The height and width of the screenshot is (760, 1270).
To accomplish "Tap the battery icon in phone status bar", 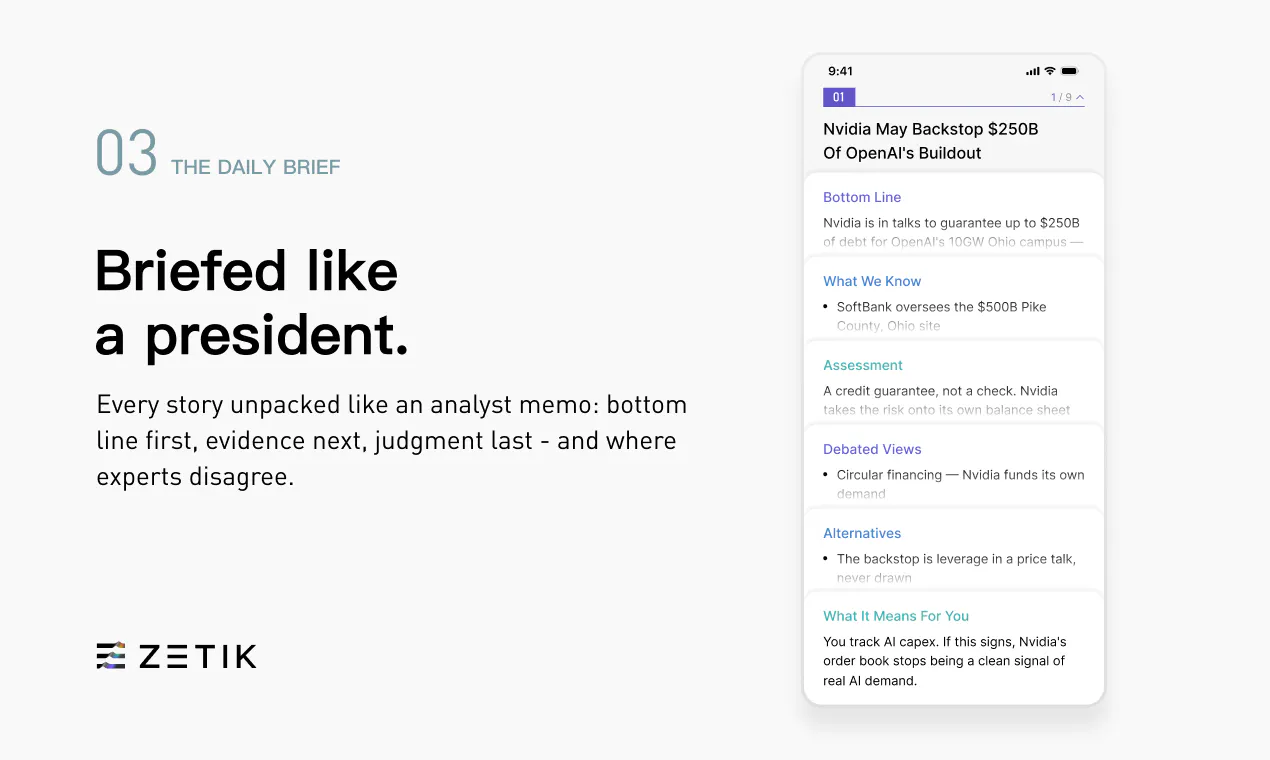I will click(x=1069, y=71).
